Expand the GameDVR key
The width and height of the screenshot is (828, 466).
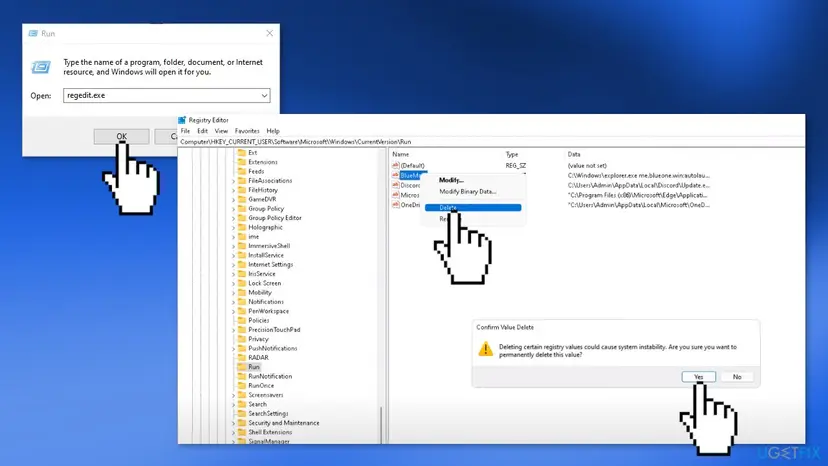coord(233,200)
